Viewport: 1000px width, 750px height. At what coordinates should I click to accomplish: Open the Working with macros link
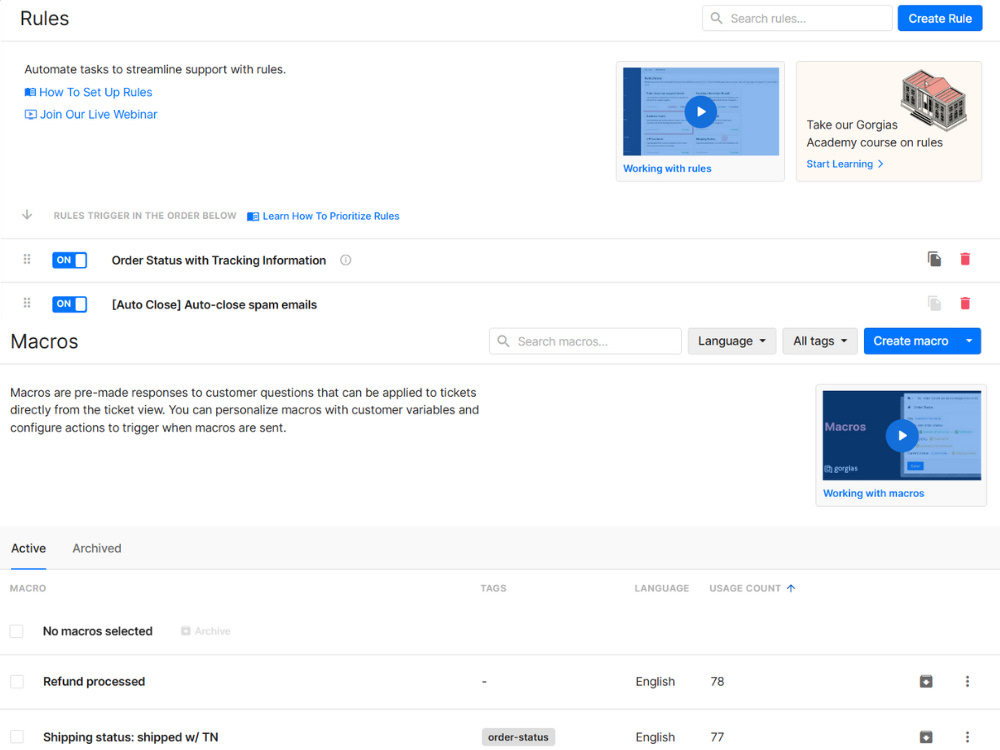(x=873, y=493)
